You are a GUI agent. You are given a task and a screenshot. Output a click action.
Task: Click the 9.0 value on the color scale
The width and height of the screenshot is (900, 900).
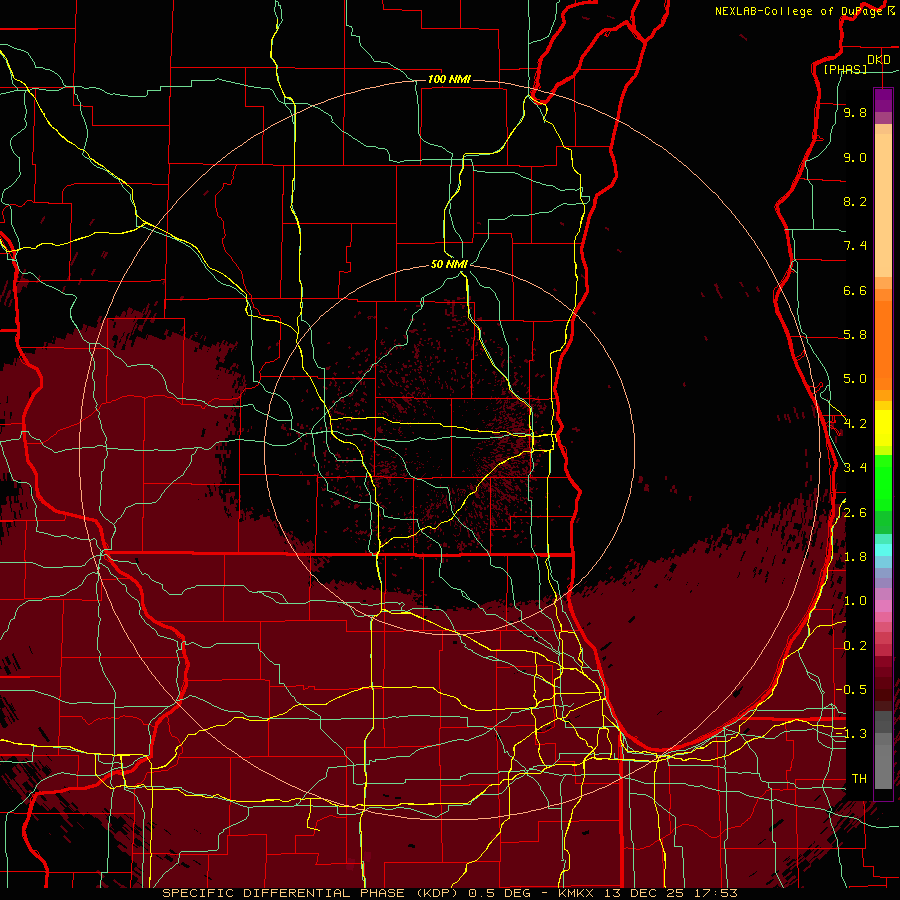click(855, 157)
